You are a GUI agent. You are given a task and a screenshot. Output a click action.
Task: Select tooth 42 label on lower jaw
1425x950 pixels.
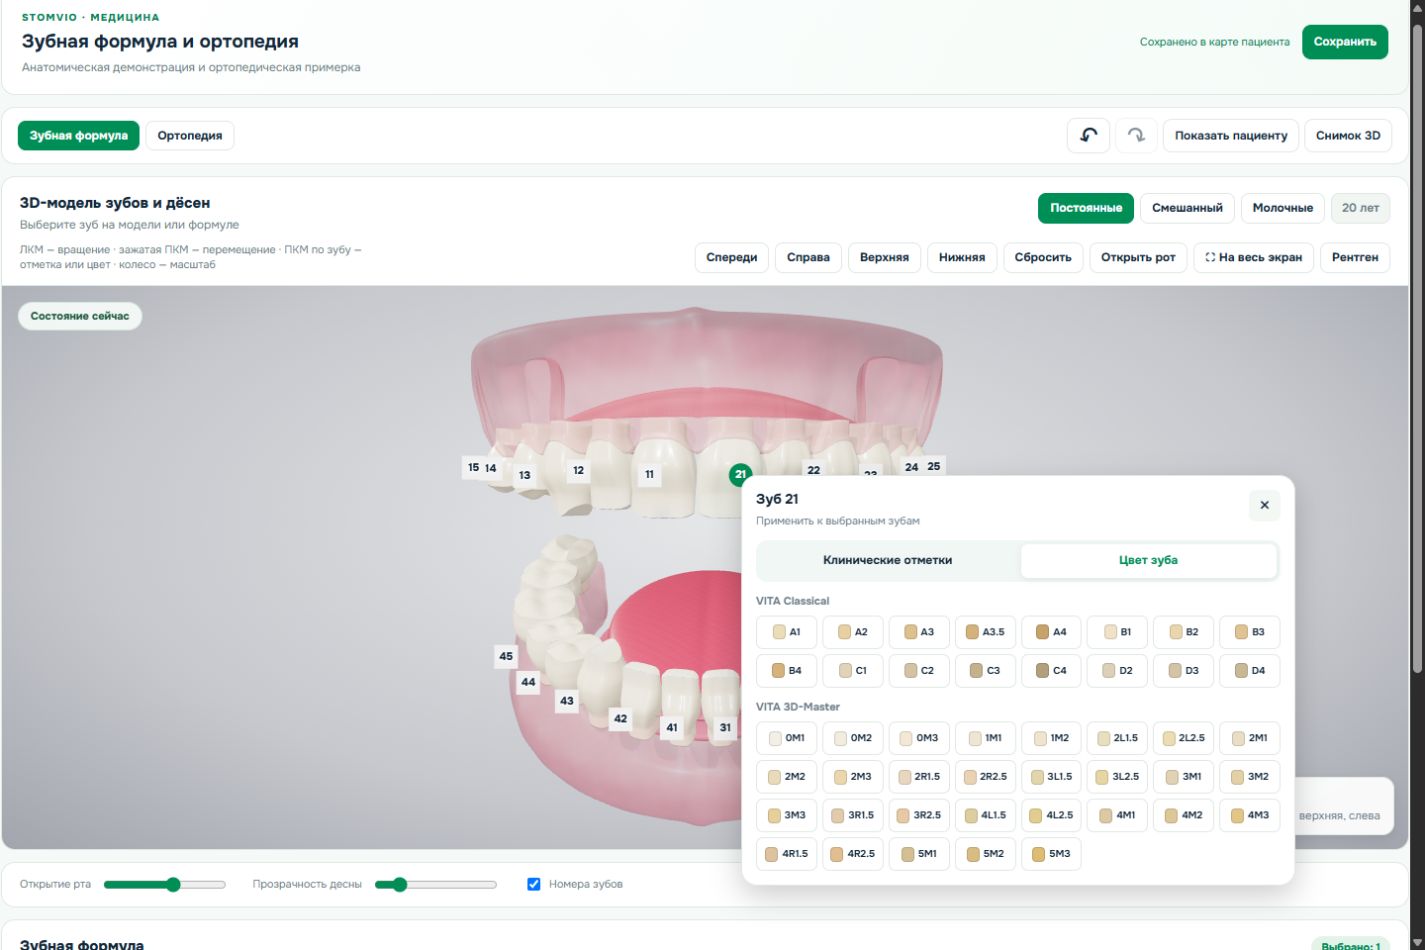click(x=620, y=718)
